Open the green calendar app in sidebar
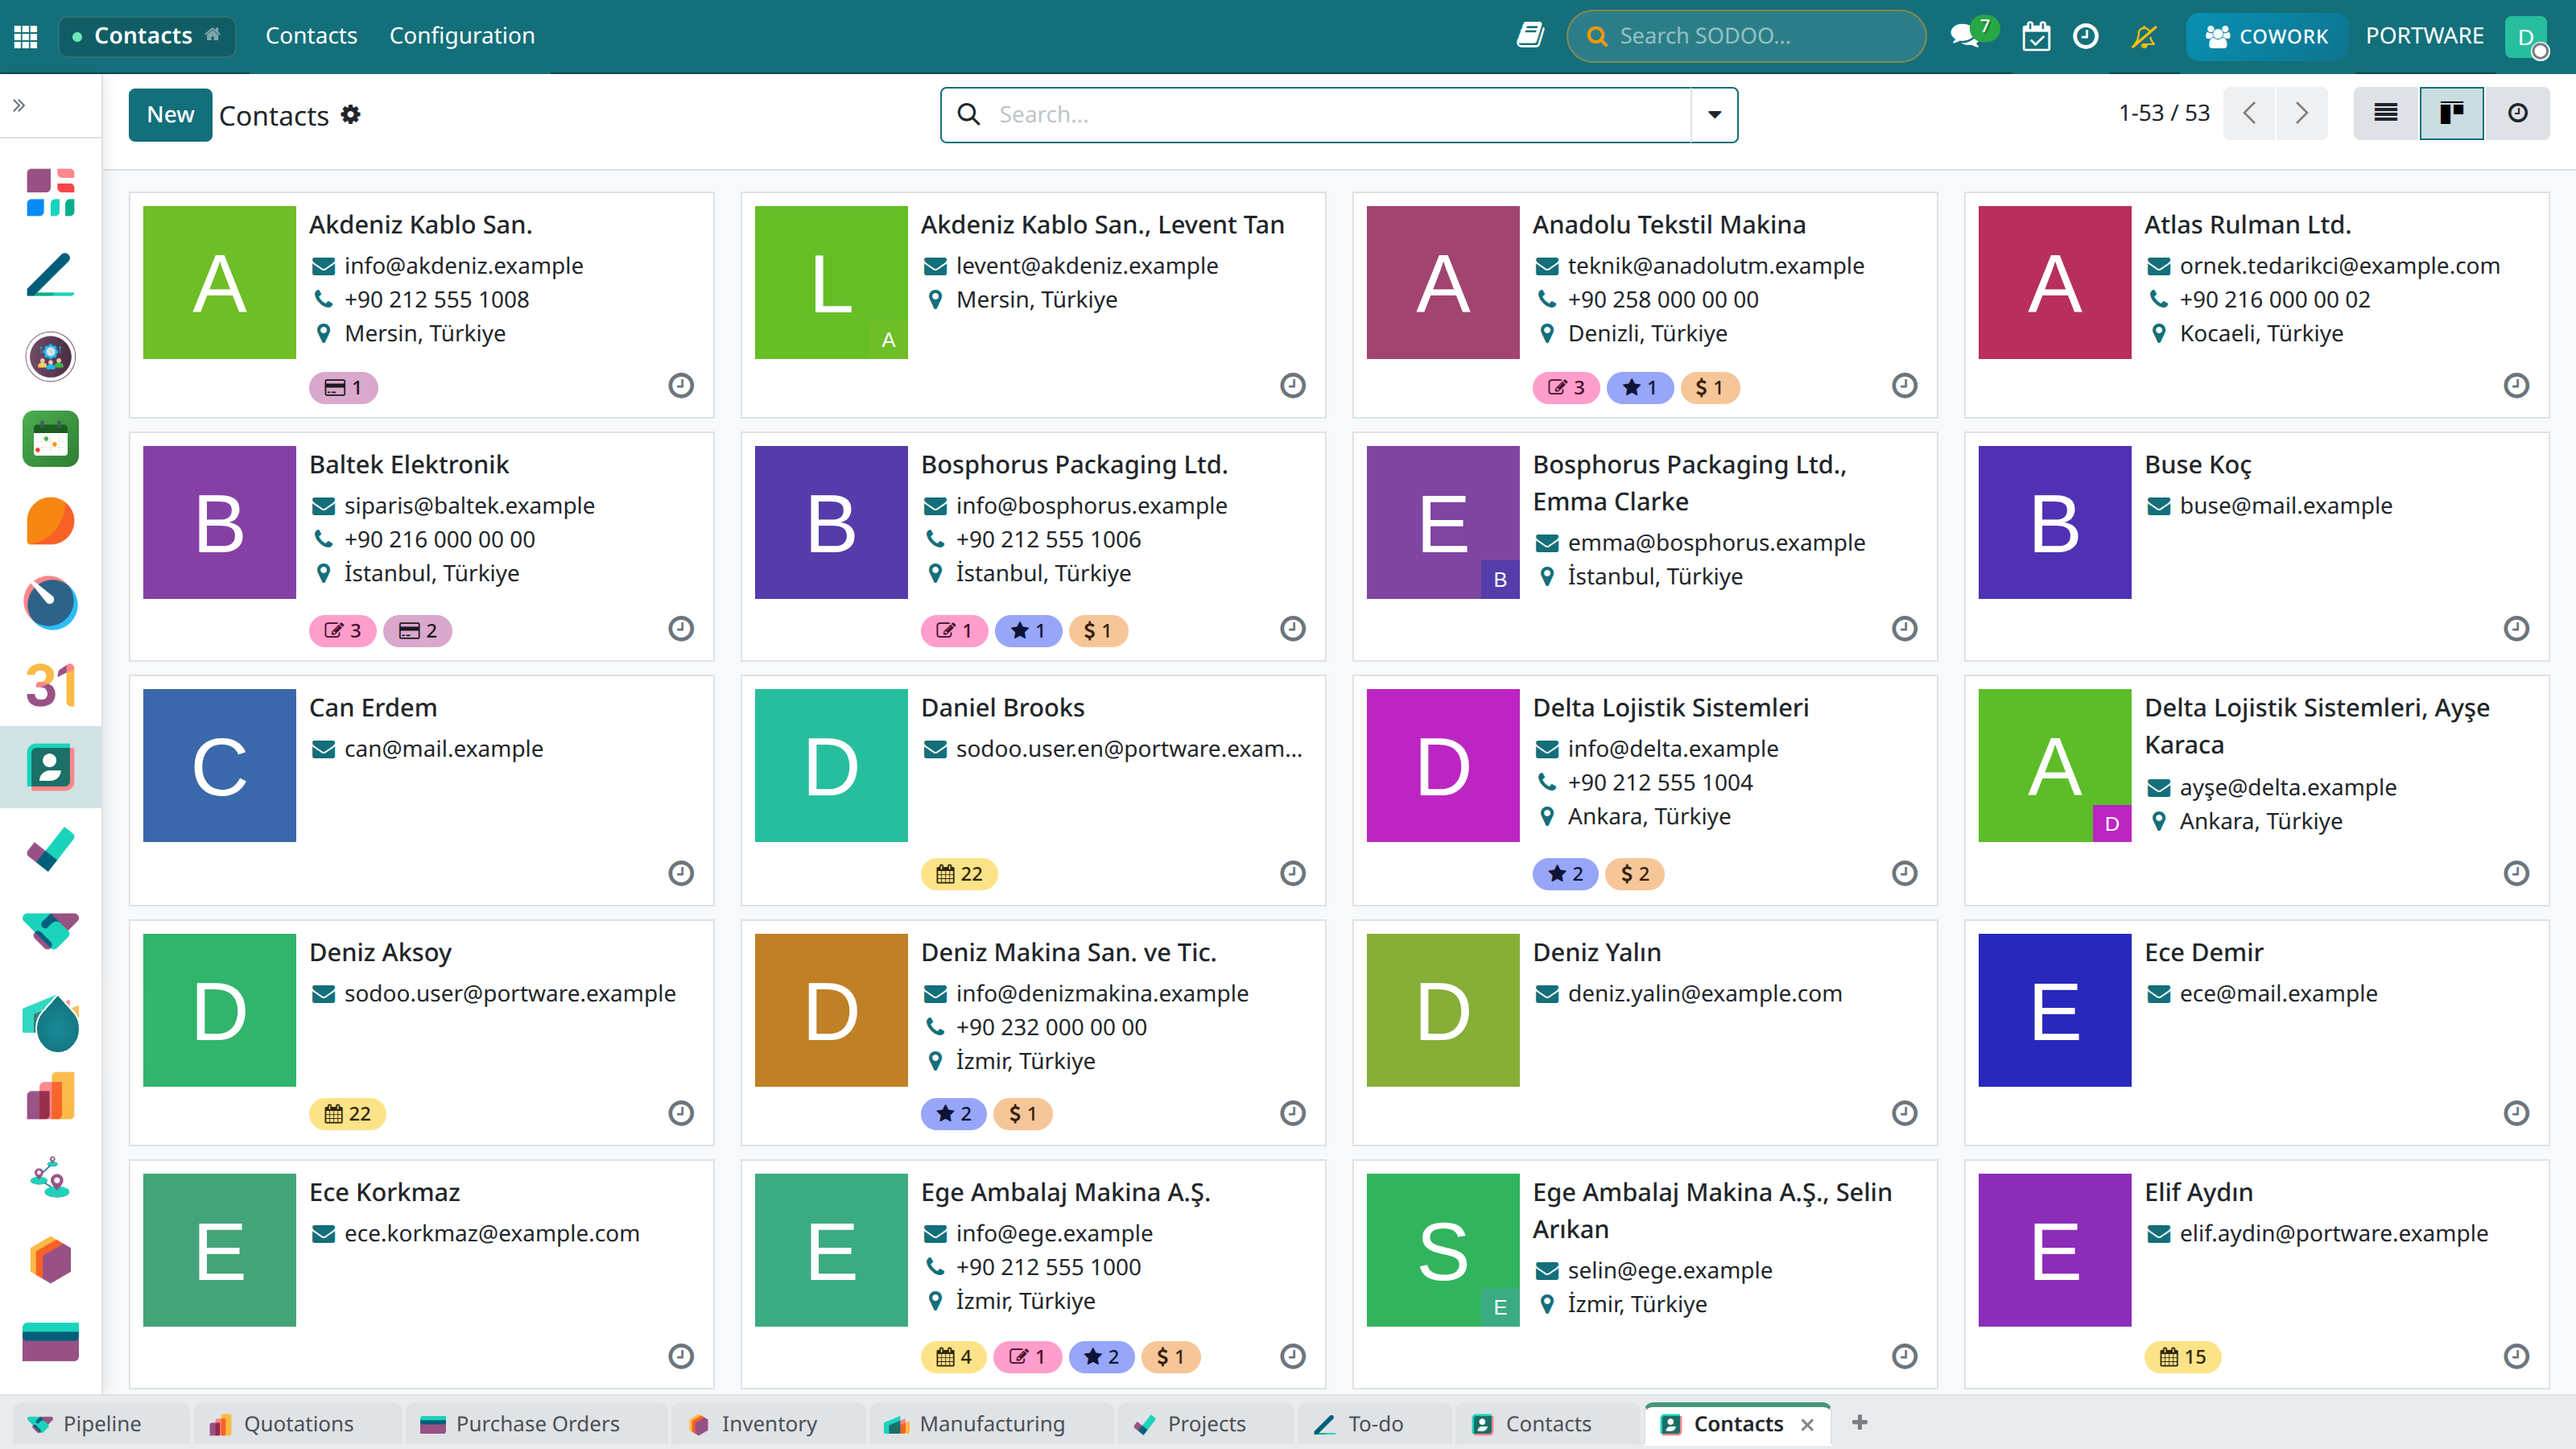2576x1449 pixels. pos(50,439)
